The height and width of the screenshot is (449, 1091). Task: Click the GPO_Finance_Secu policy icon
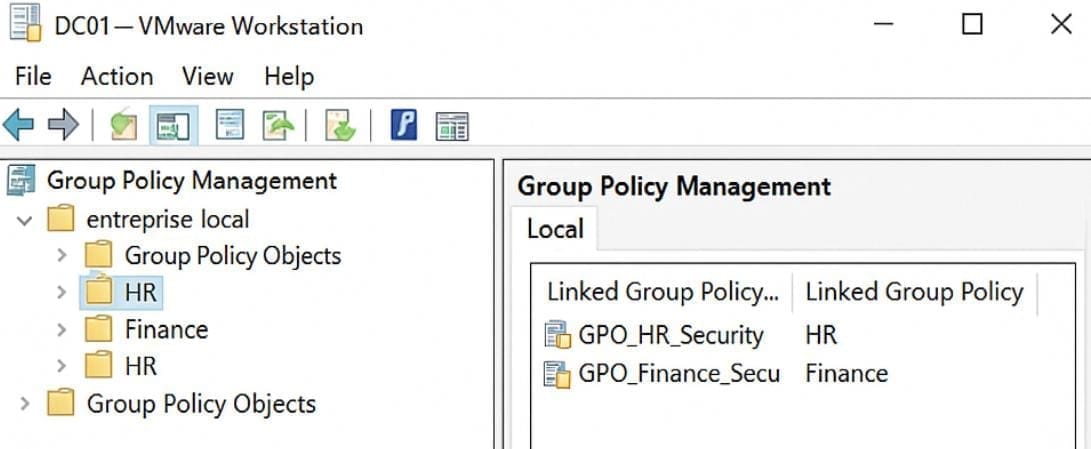click(556, 374)
